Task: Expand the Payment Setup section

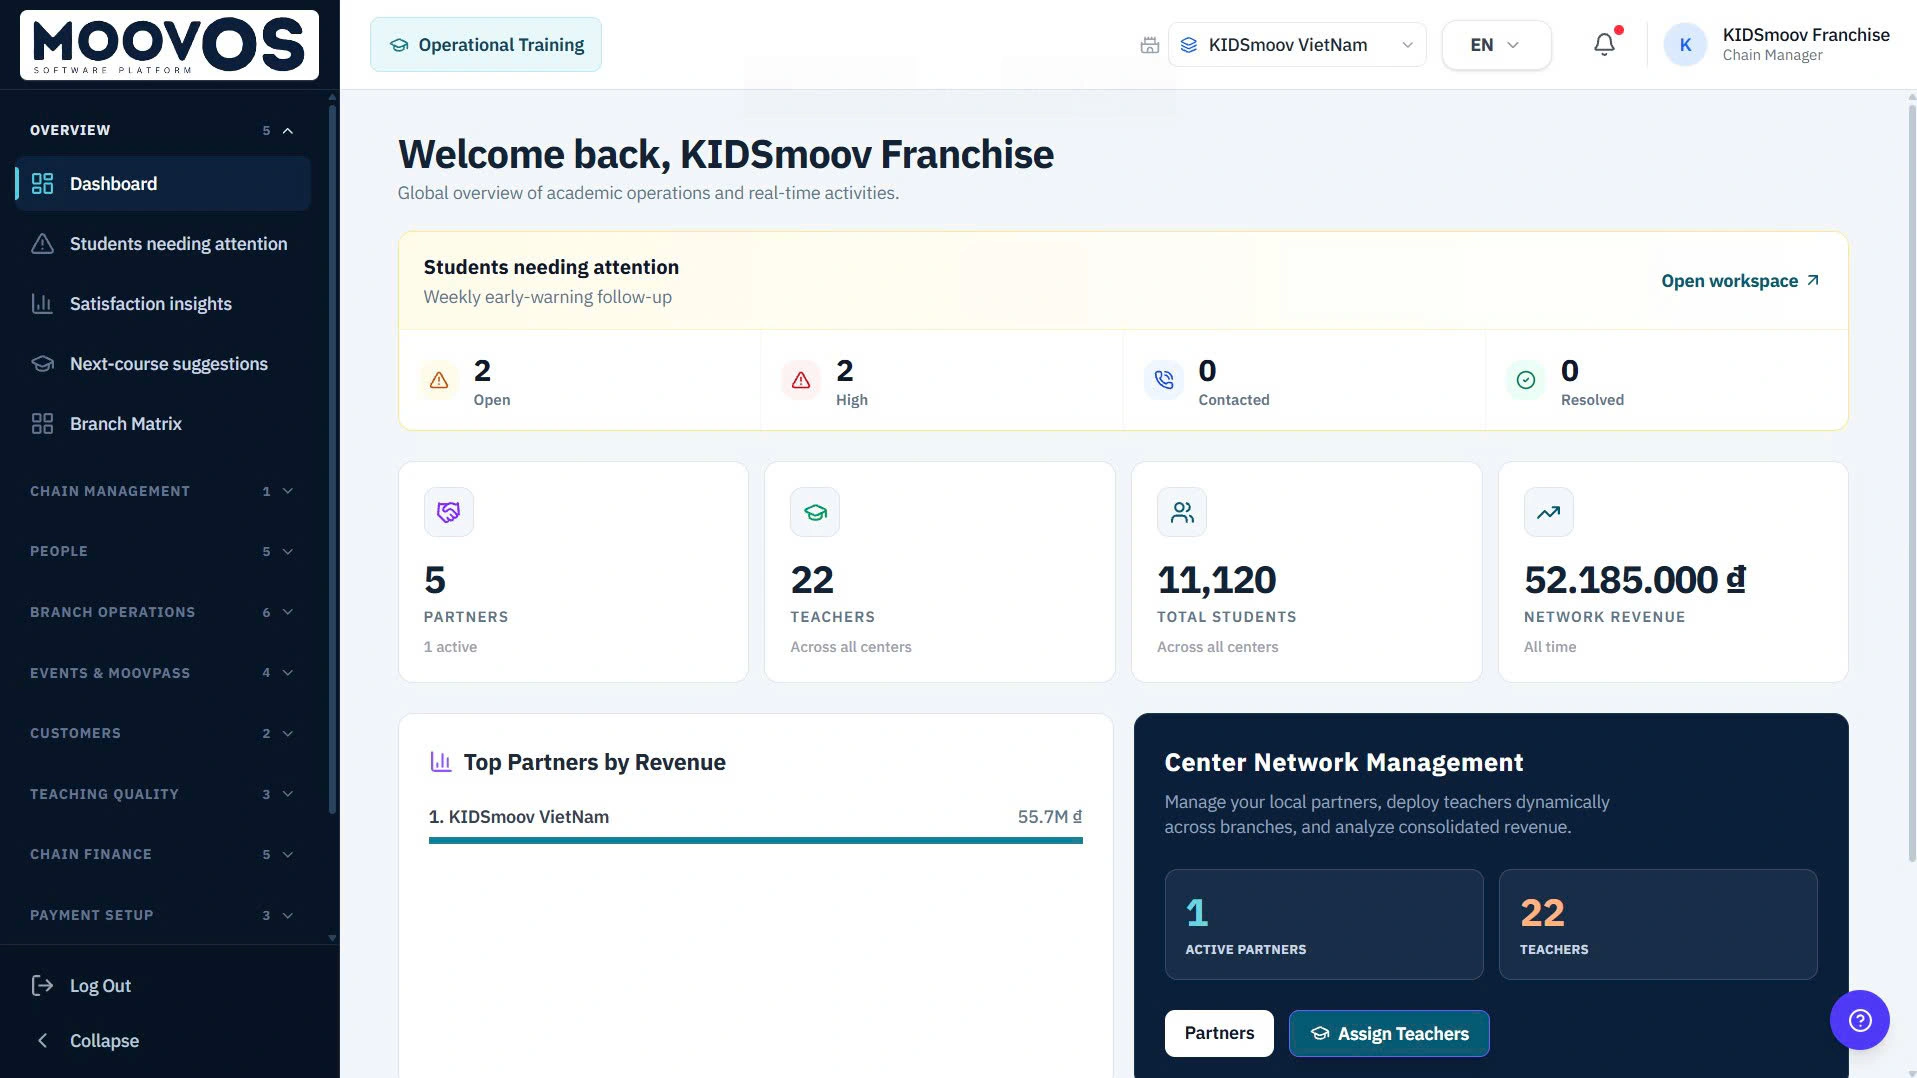Action: pyautogui.click(x=161, y=915)
